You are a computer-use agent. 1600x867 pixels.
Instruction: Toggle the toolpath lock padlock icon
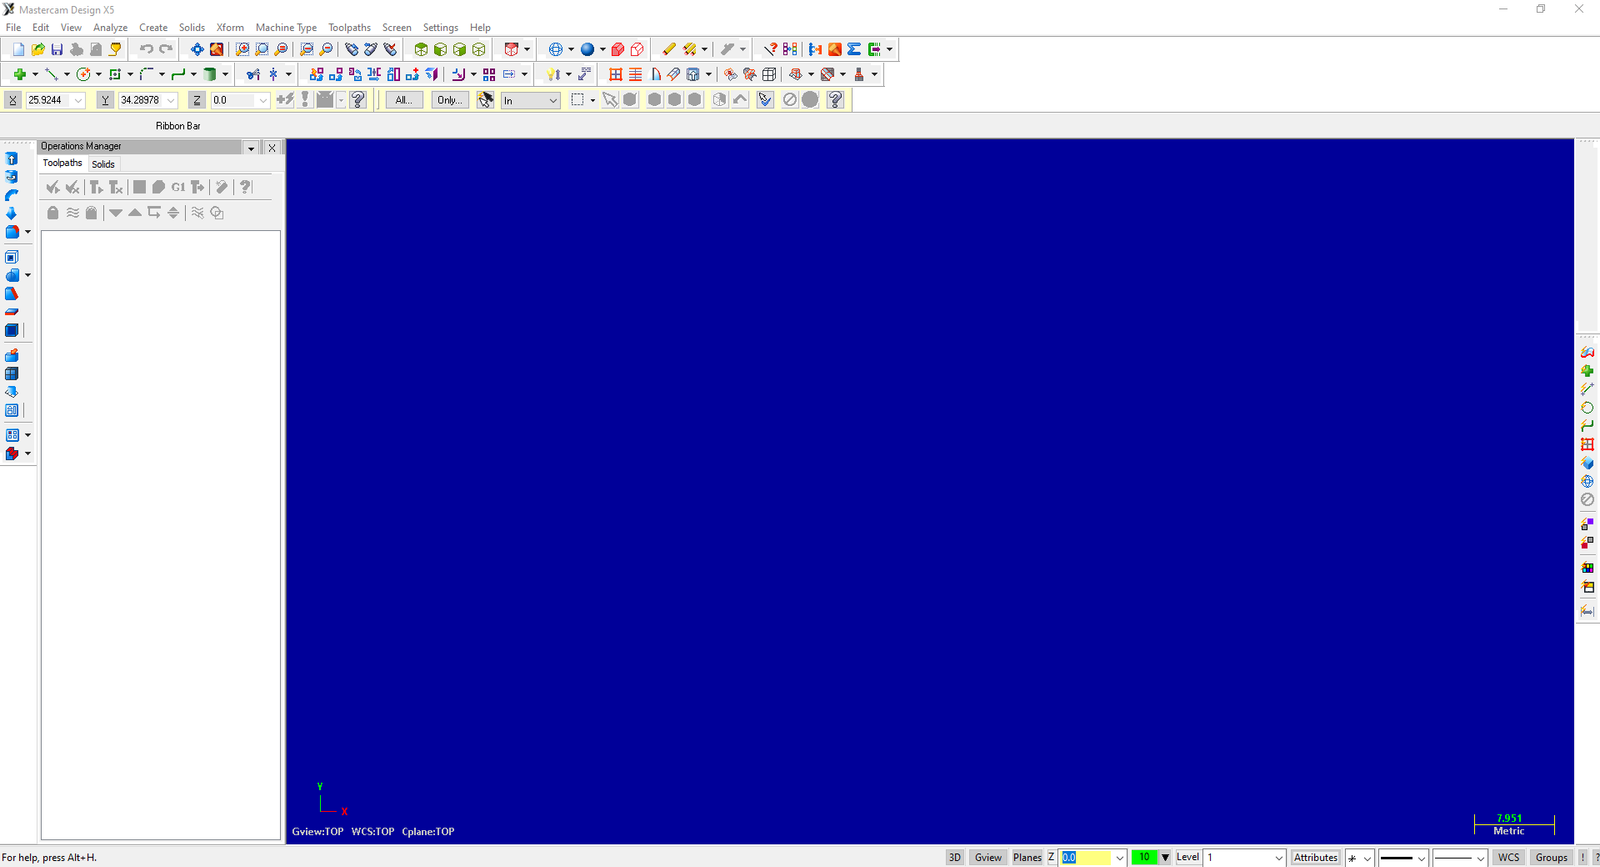53,212
